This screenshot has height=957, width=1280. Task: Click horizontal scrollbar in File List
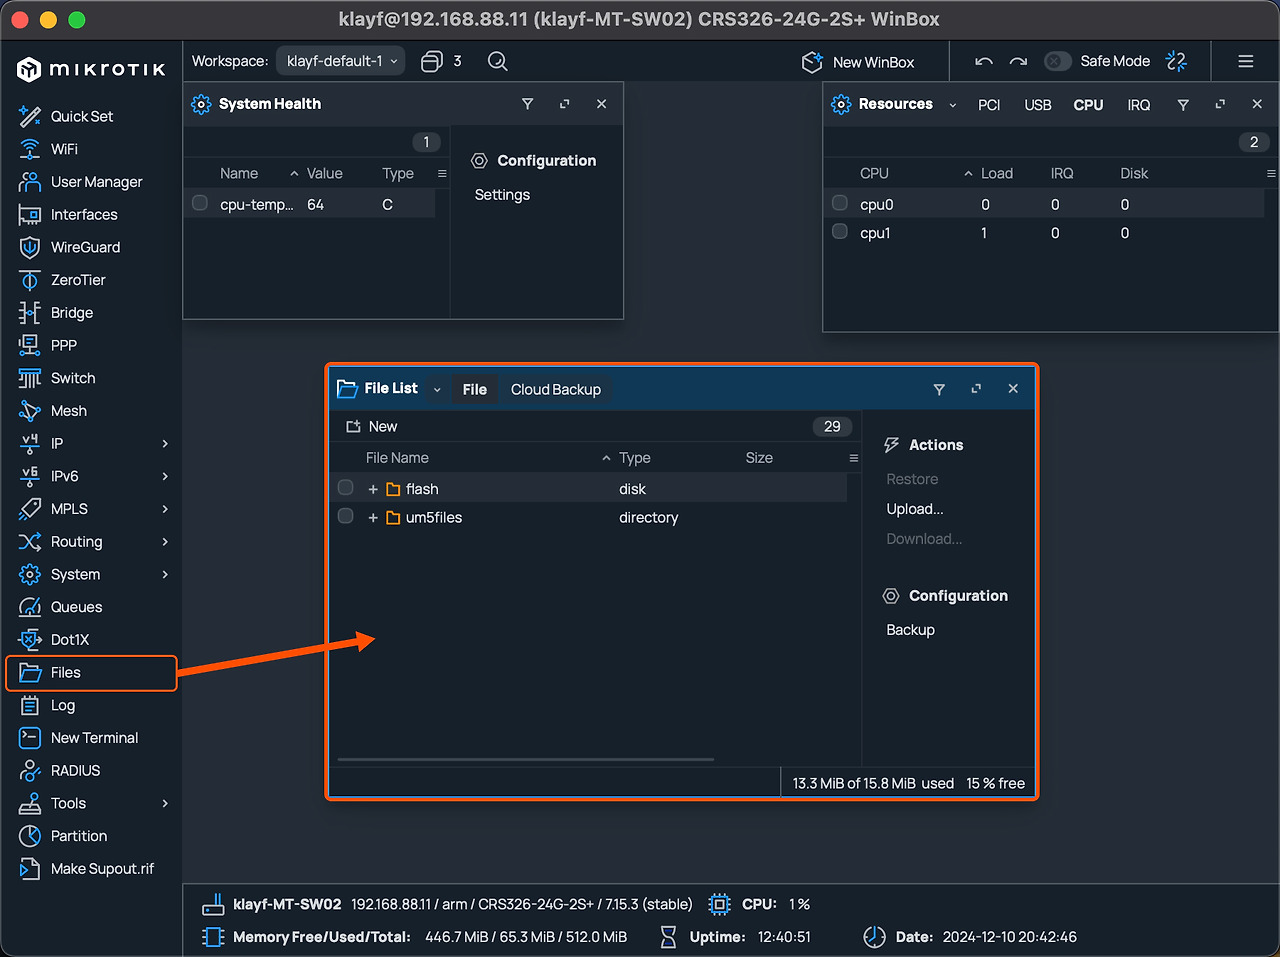(526, 760)
